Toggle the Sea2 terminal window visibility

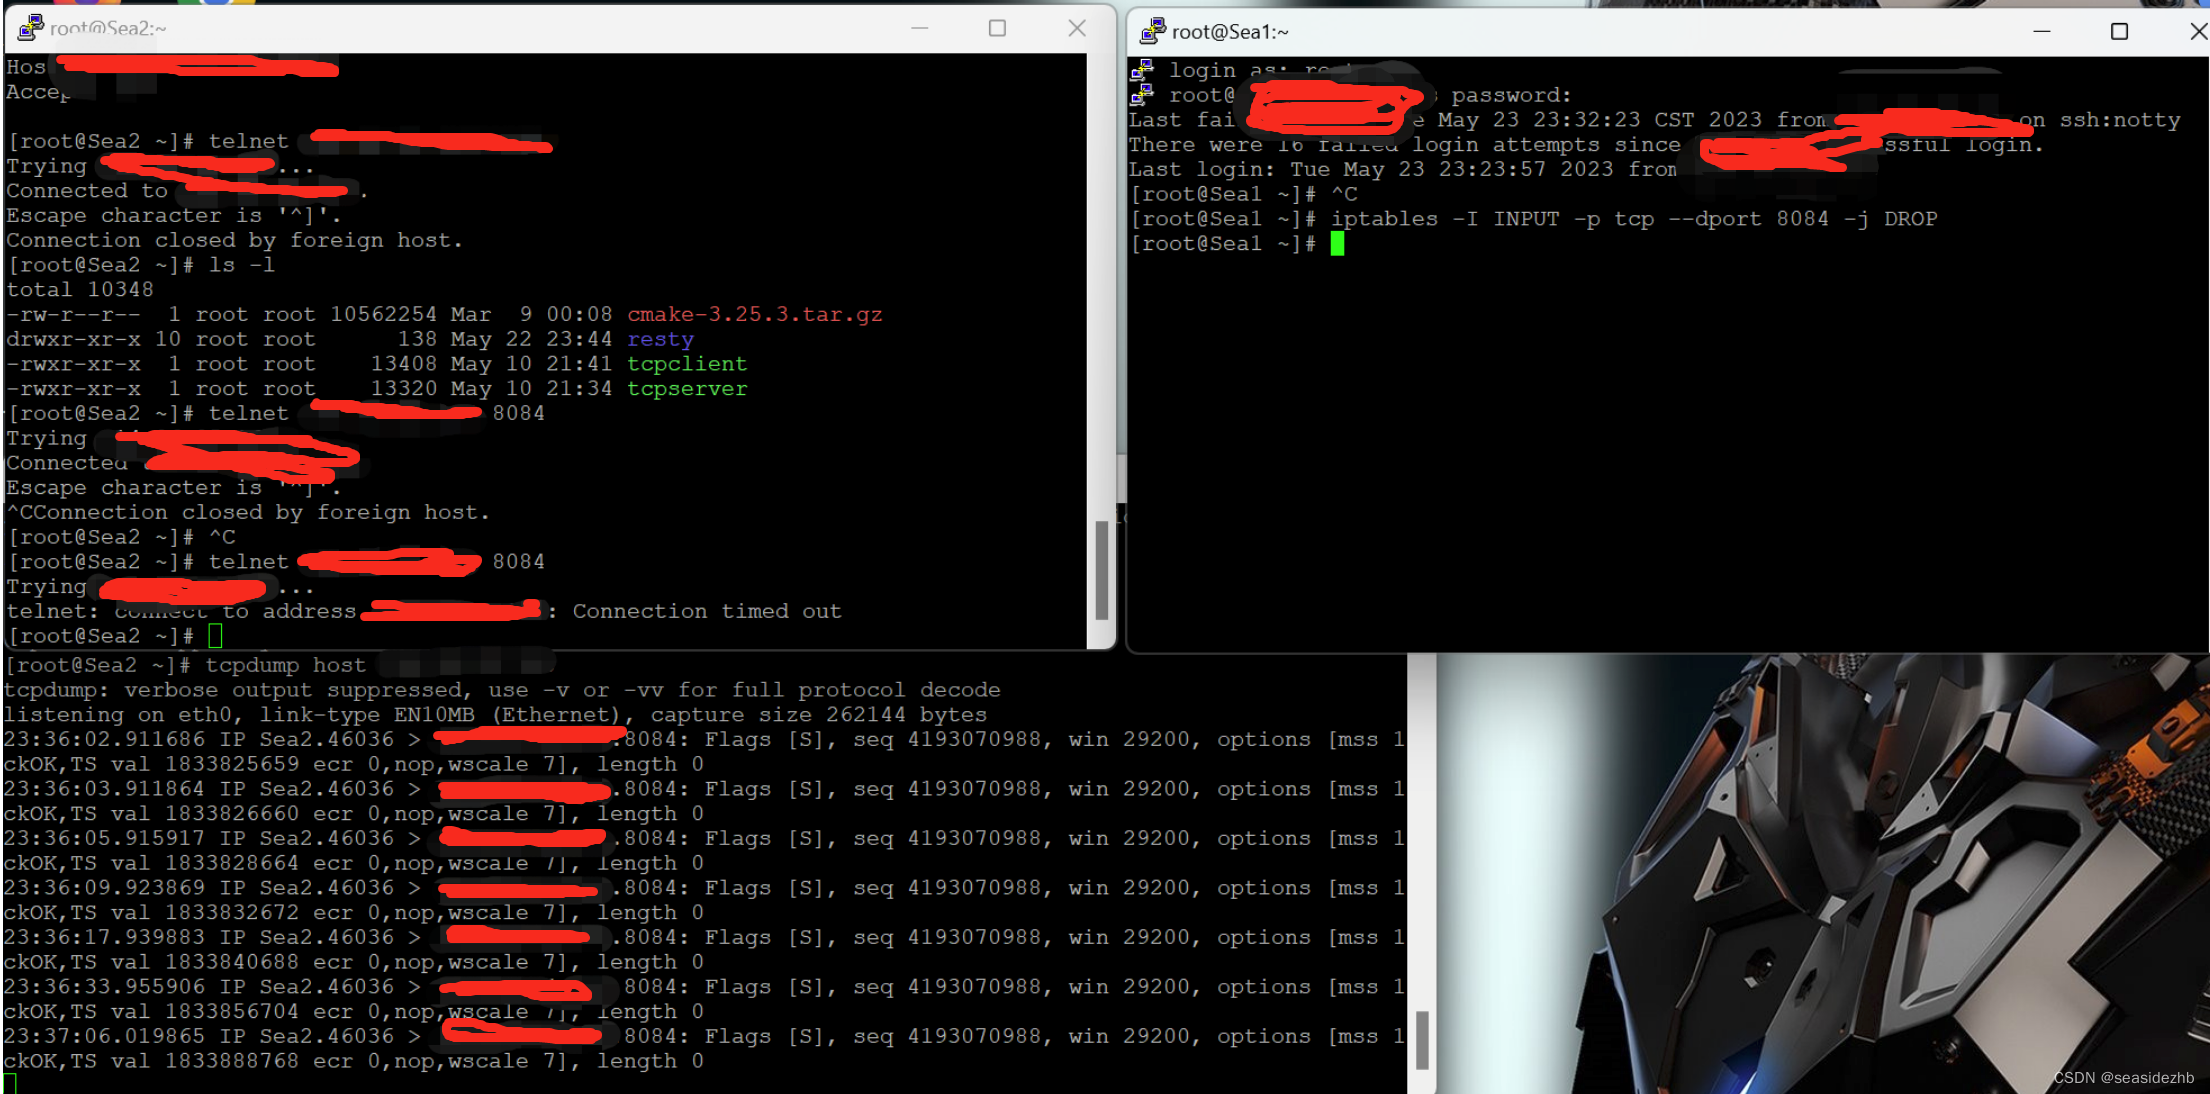point(923,27)
